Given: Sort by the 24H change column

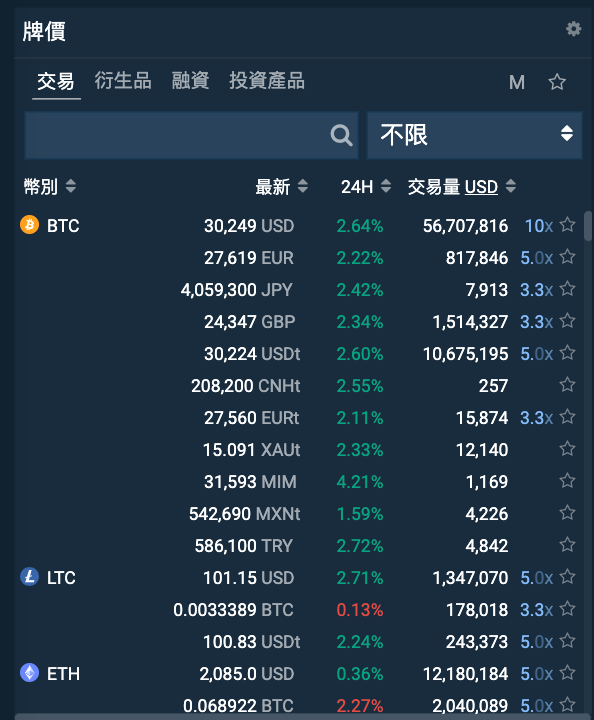Looking at the screenshot, I should click(366, 187).
